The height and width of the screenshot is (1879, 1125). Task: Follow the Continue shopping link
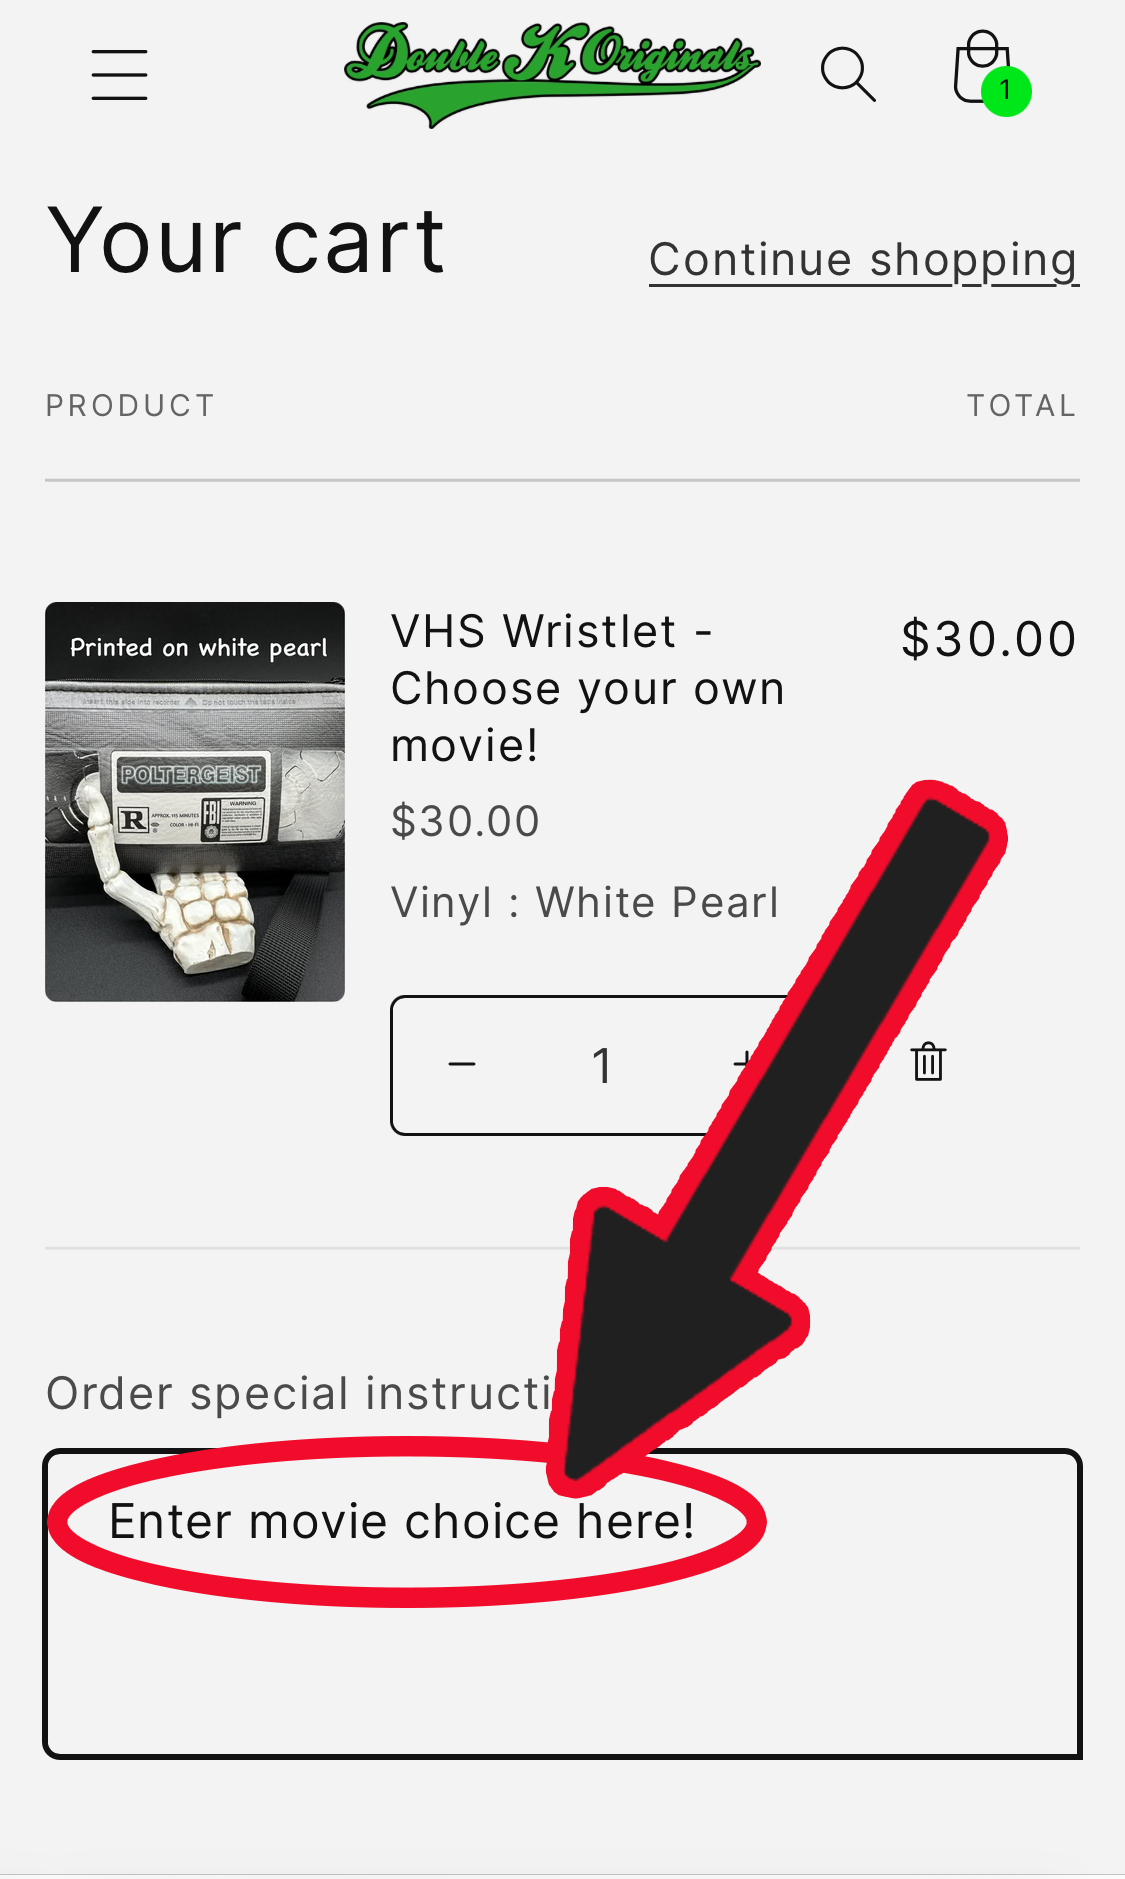[864, 260]
